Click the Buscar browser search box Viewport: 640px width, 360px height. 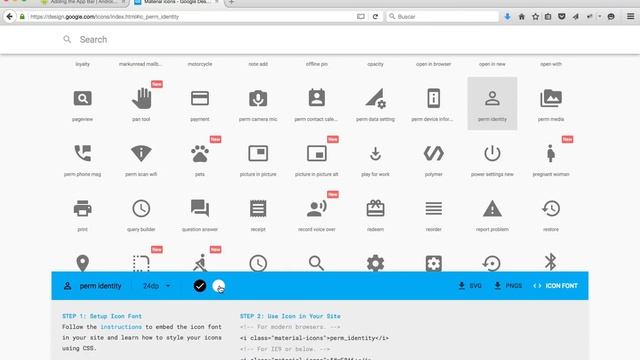[x=442, y=17]
